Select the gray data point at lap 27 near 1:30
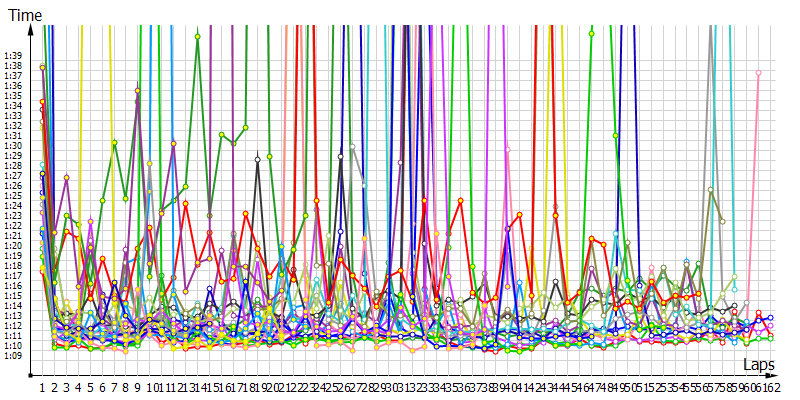 pos(352,146)
